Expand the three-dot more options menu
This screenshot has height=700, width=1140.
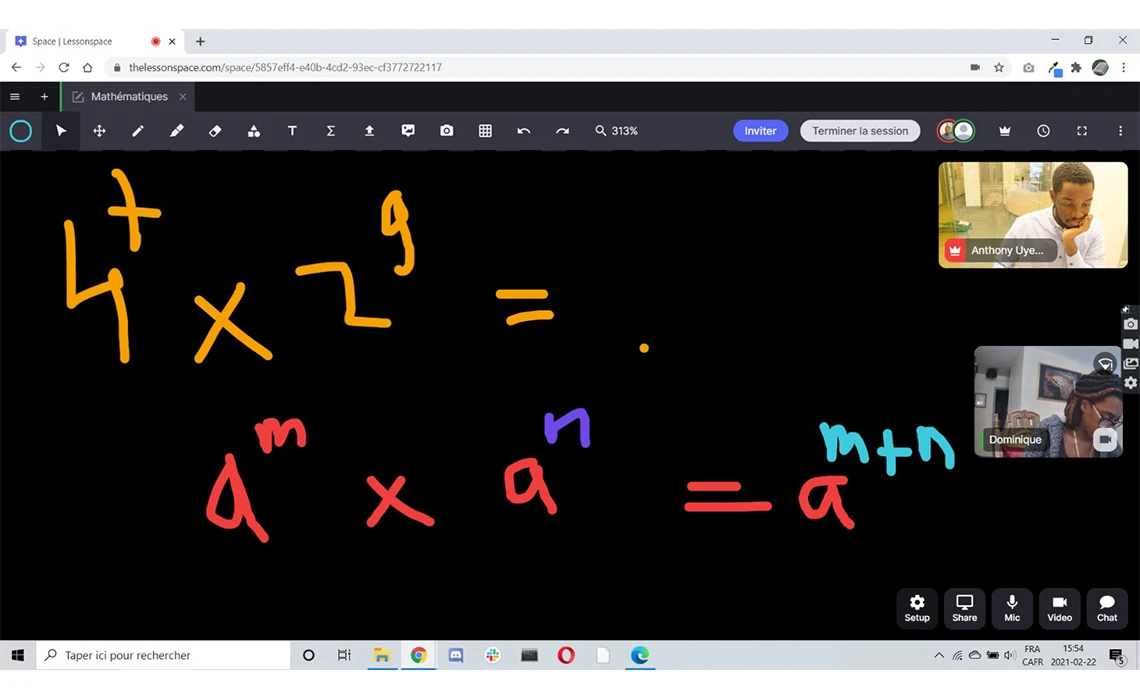(1120, 131)
